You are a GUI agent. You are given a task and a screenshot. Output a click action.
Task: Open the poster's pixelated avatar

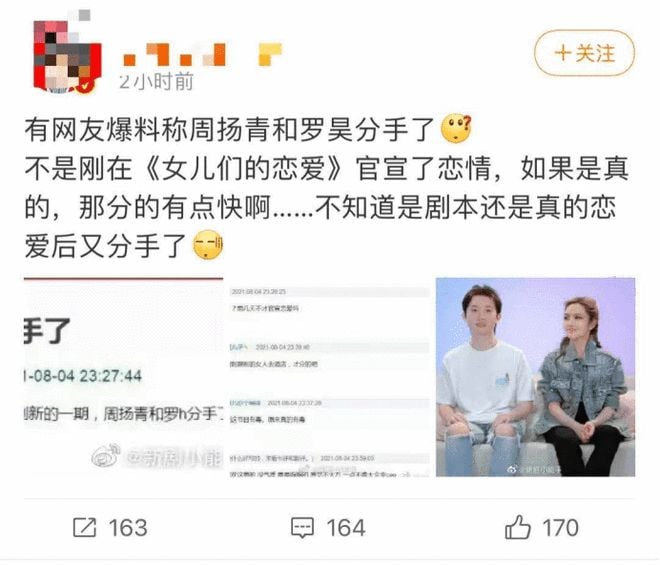pyautogui.click(x=67, y=56)
